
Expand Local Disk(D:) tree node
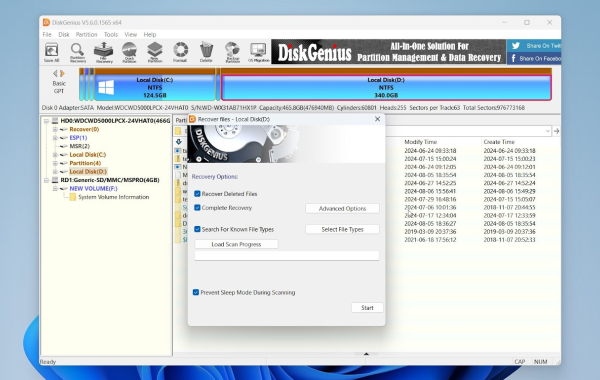point(55,171)
